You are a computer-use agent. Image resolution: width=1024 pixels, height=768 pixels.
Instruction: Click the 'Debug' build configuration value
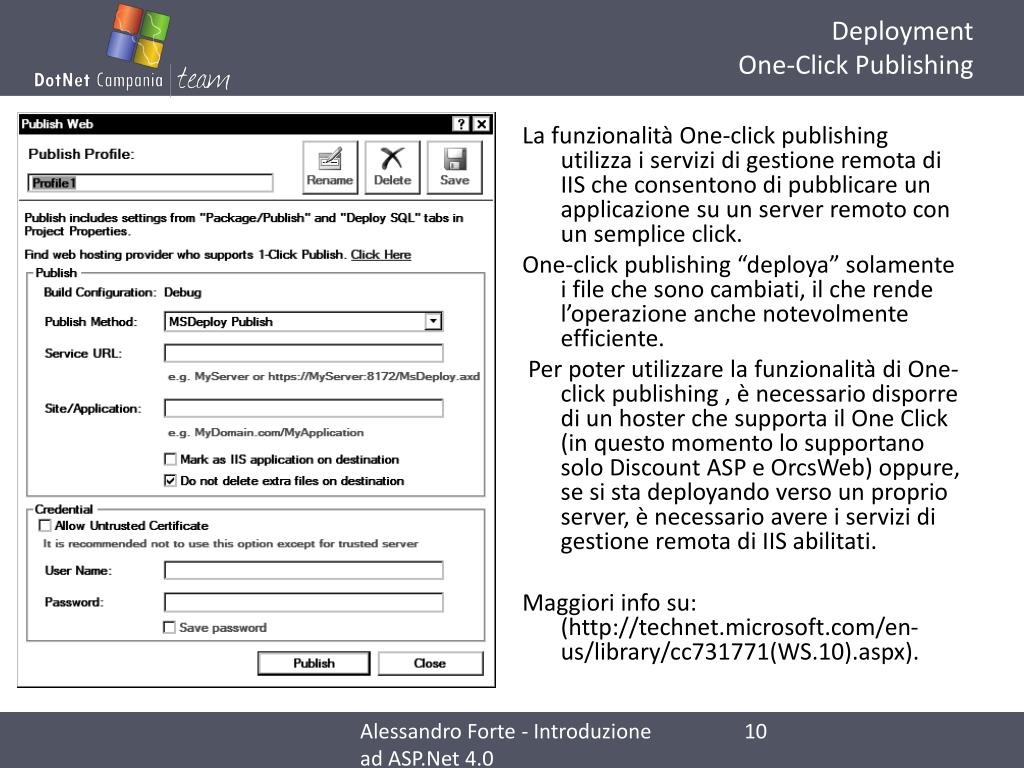[183, 292]
